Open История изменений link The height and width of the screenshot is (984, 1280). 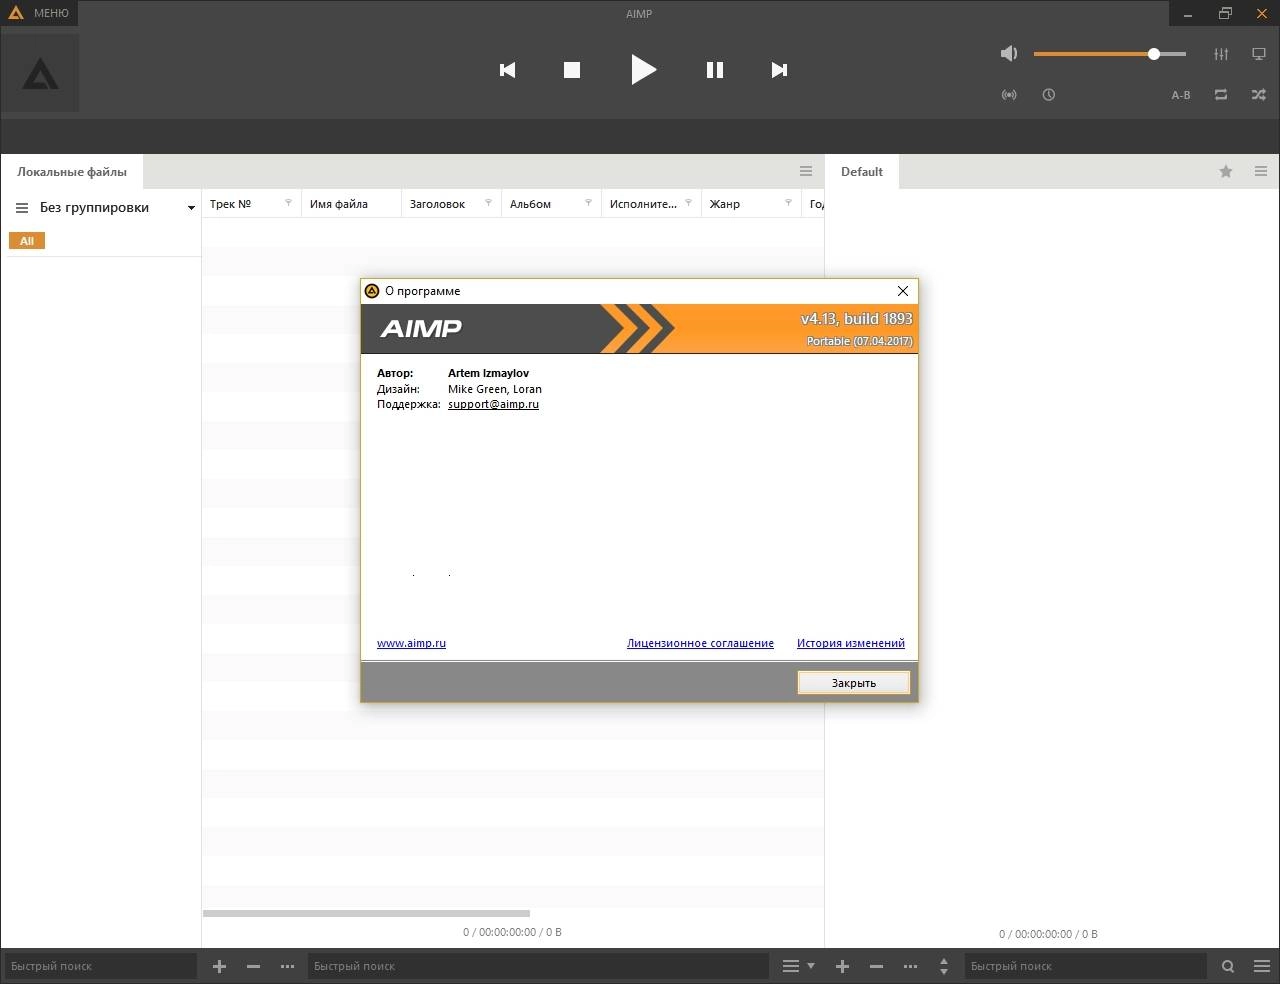click(851, 643)
